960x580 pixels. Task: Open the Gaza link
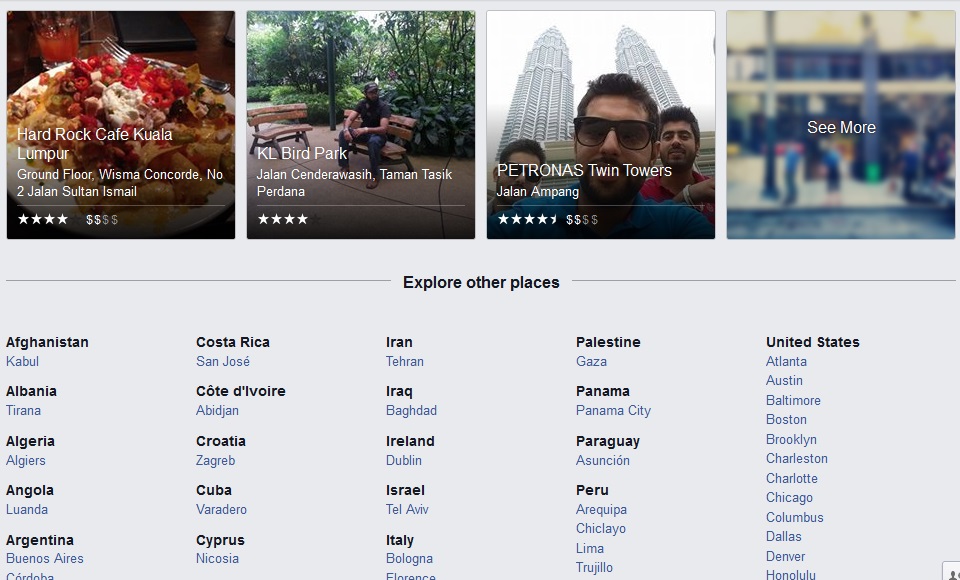pyautogui.click(x=591, y=361)
